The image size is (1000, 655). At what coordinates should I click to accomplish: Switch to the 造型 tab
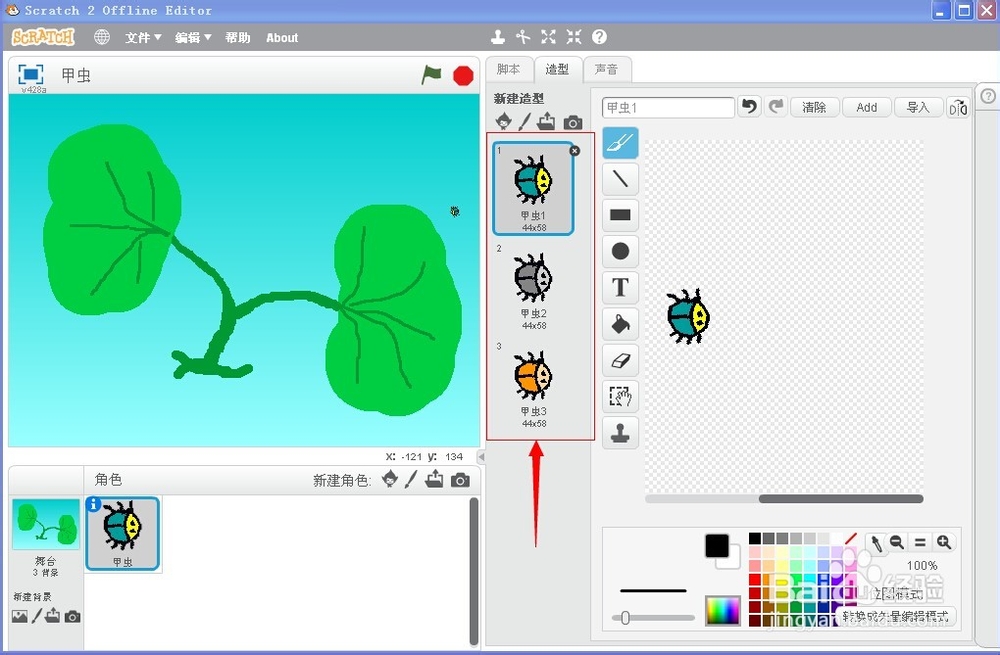[x=557, y=69]
